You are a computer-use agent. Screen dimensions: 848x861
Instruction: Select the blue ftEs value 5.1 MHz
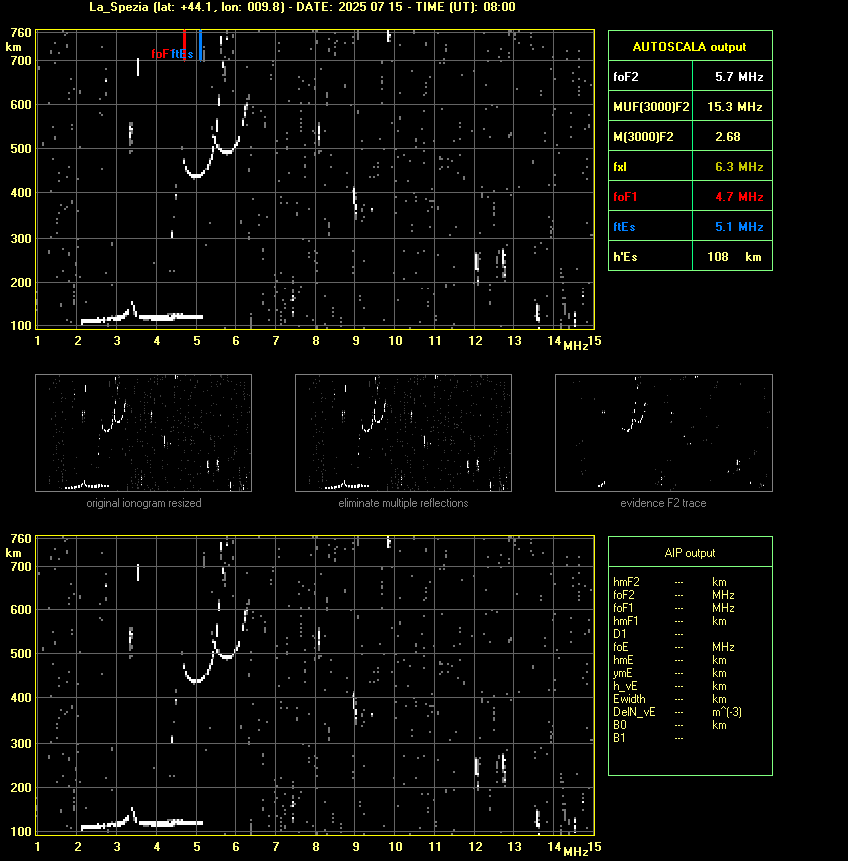[x=739, y=226]
